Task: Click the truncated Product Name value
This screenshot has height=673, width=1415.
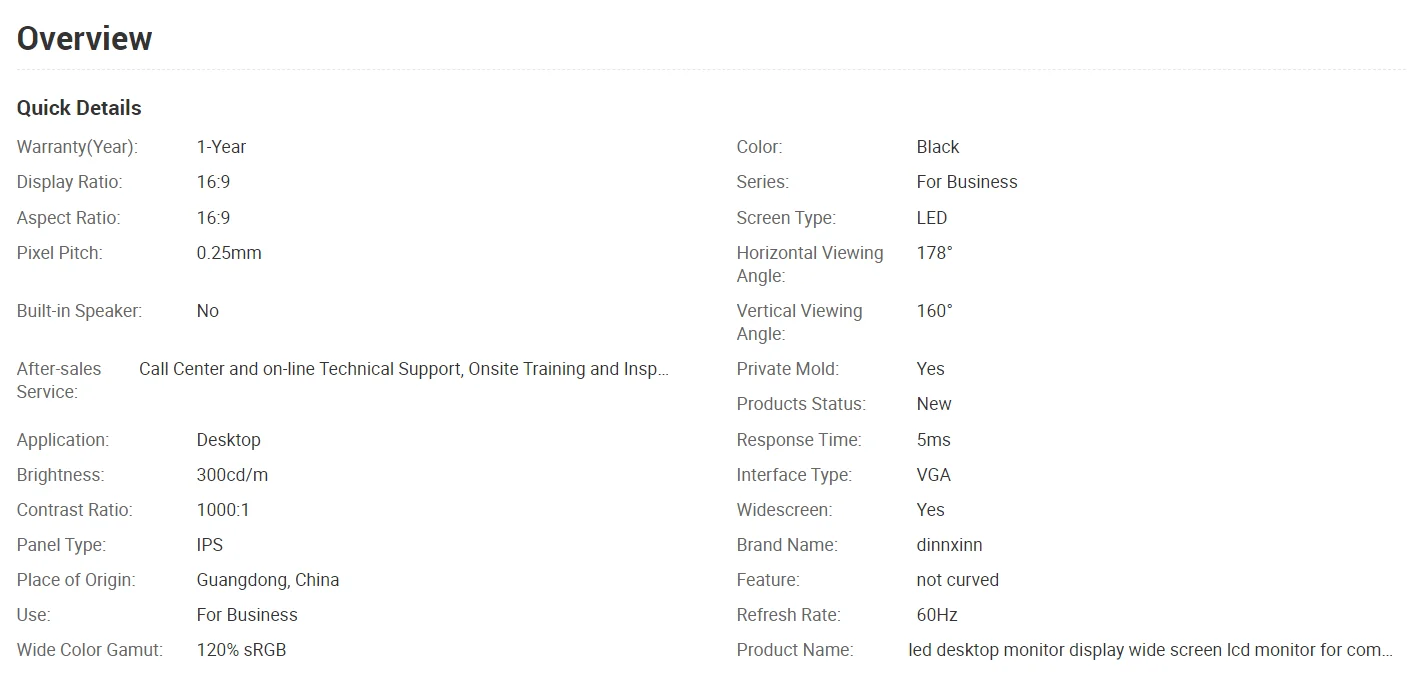Action: [x=1151, y=650]
